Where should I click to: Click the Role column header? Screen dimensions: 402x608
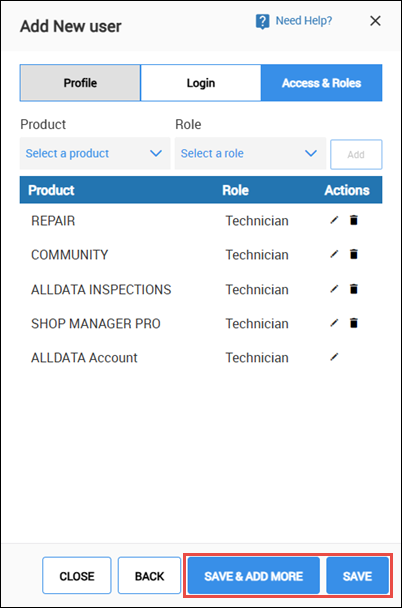point(235,190)
